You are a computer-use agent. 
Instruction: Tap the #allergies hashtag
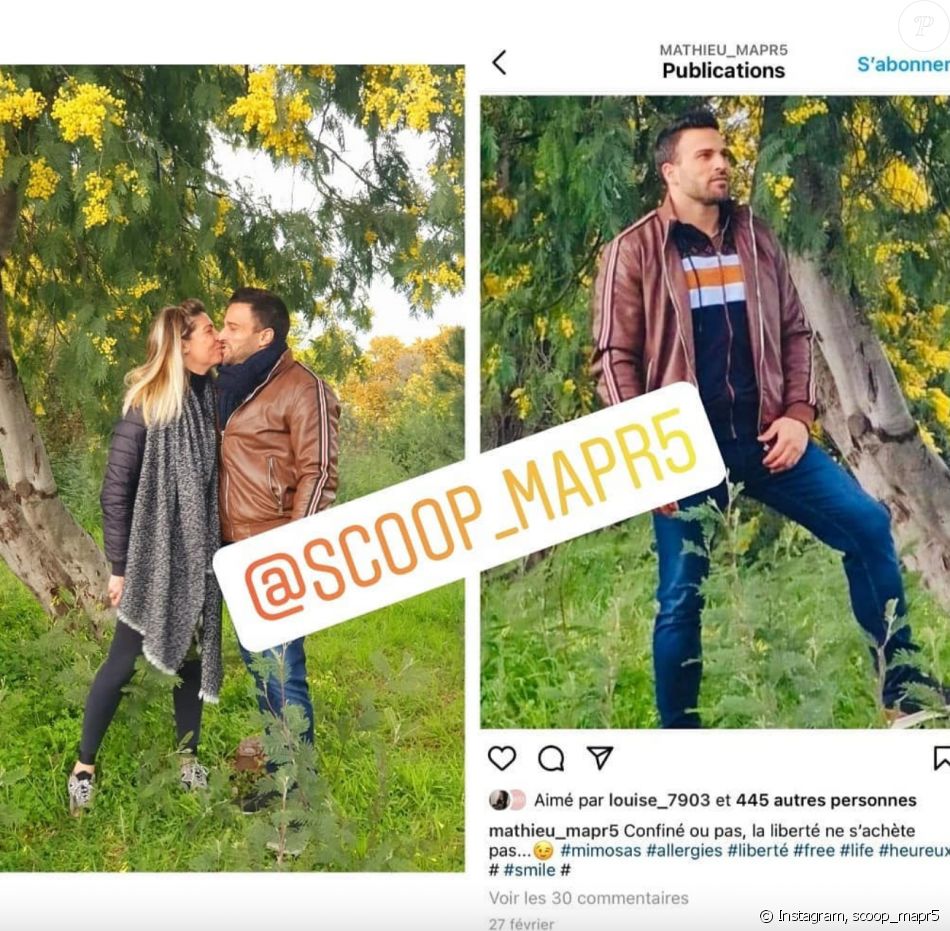point(684,850)
